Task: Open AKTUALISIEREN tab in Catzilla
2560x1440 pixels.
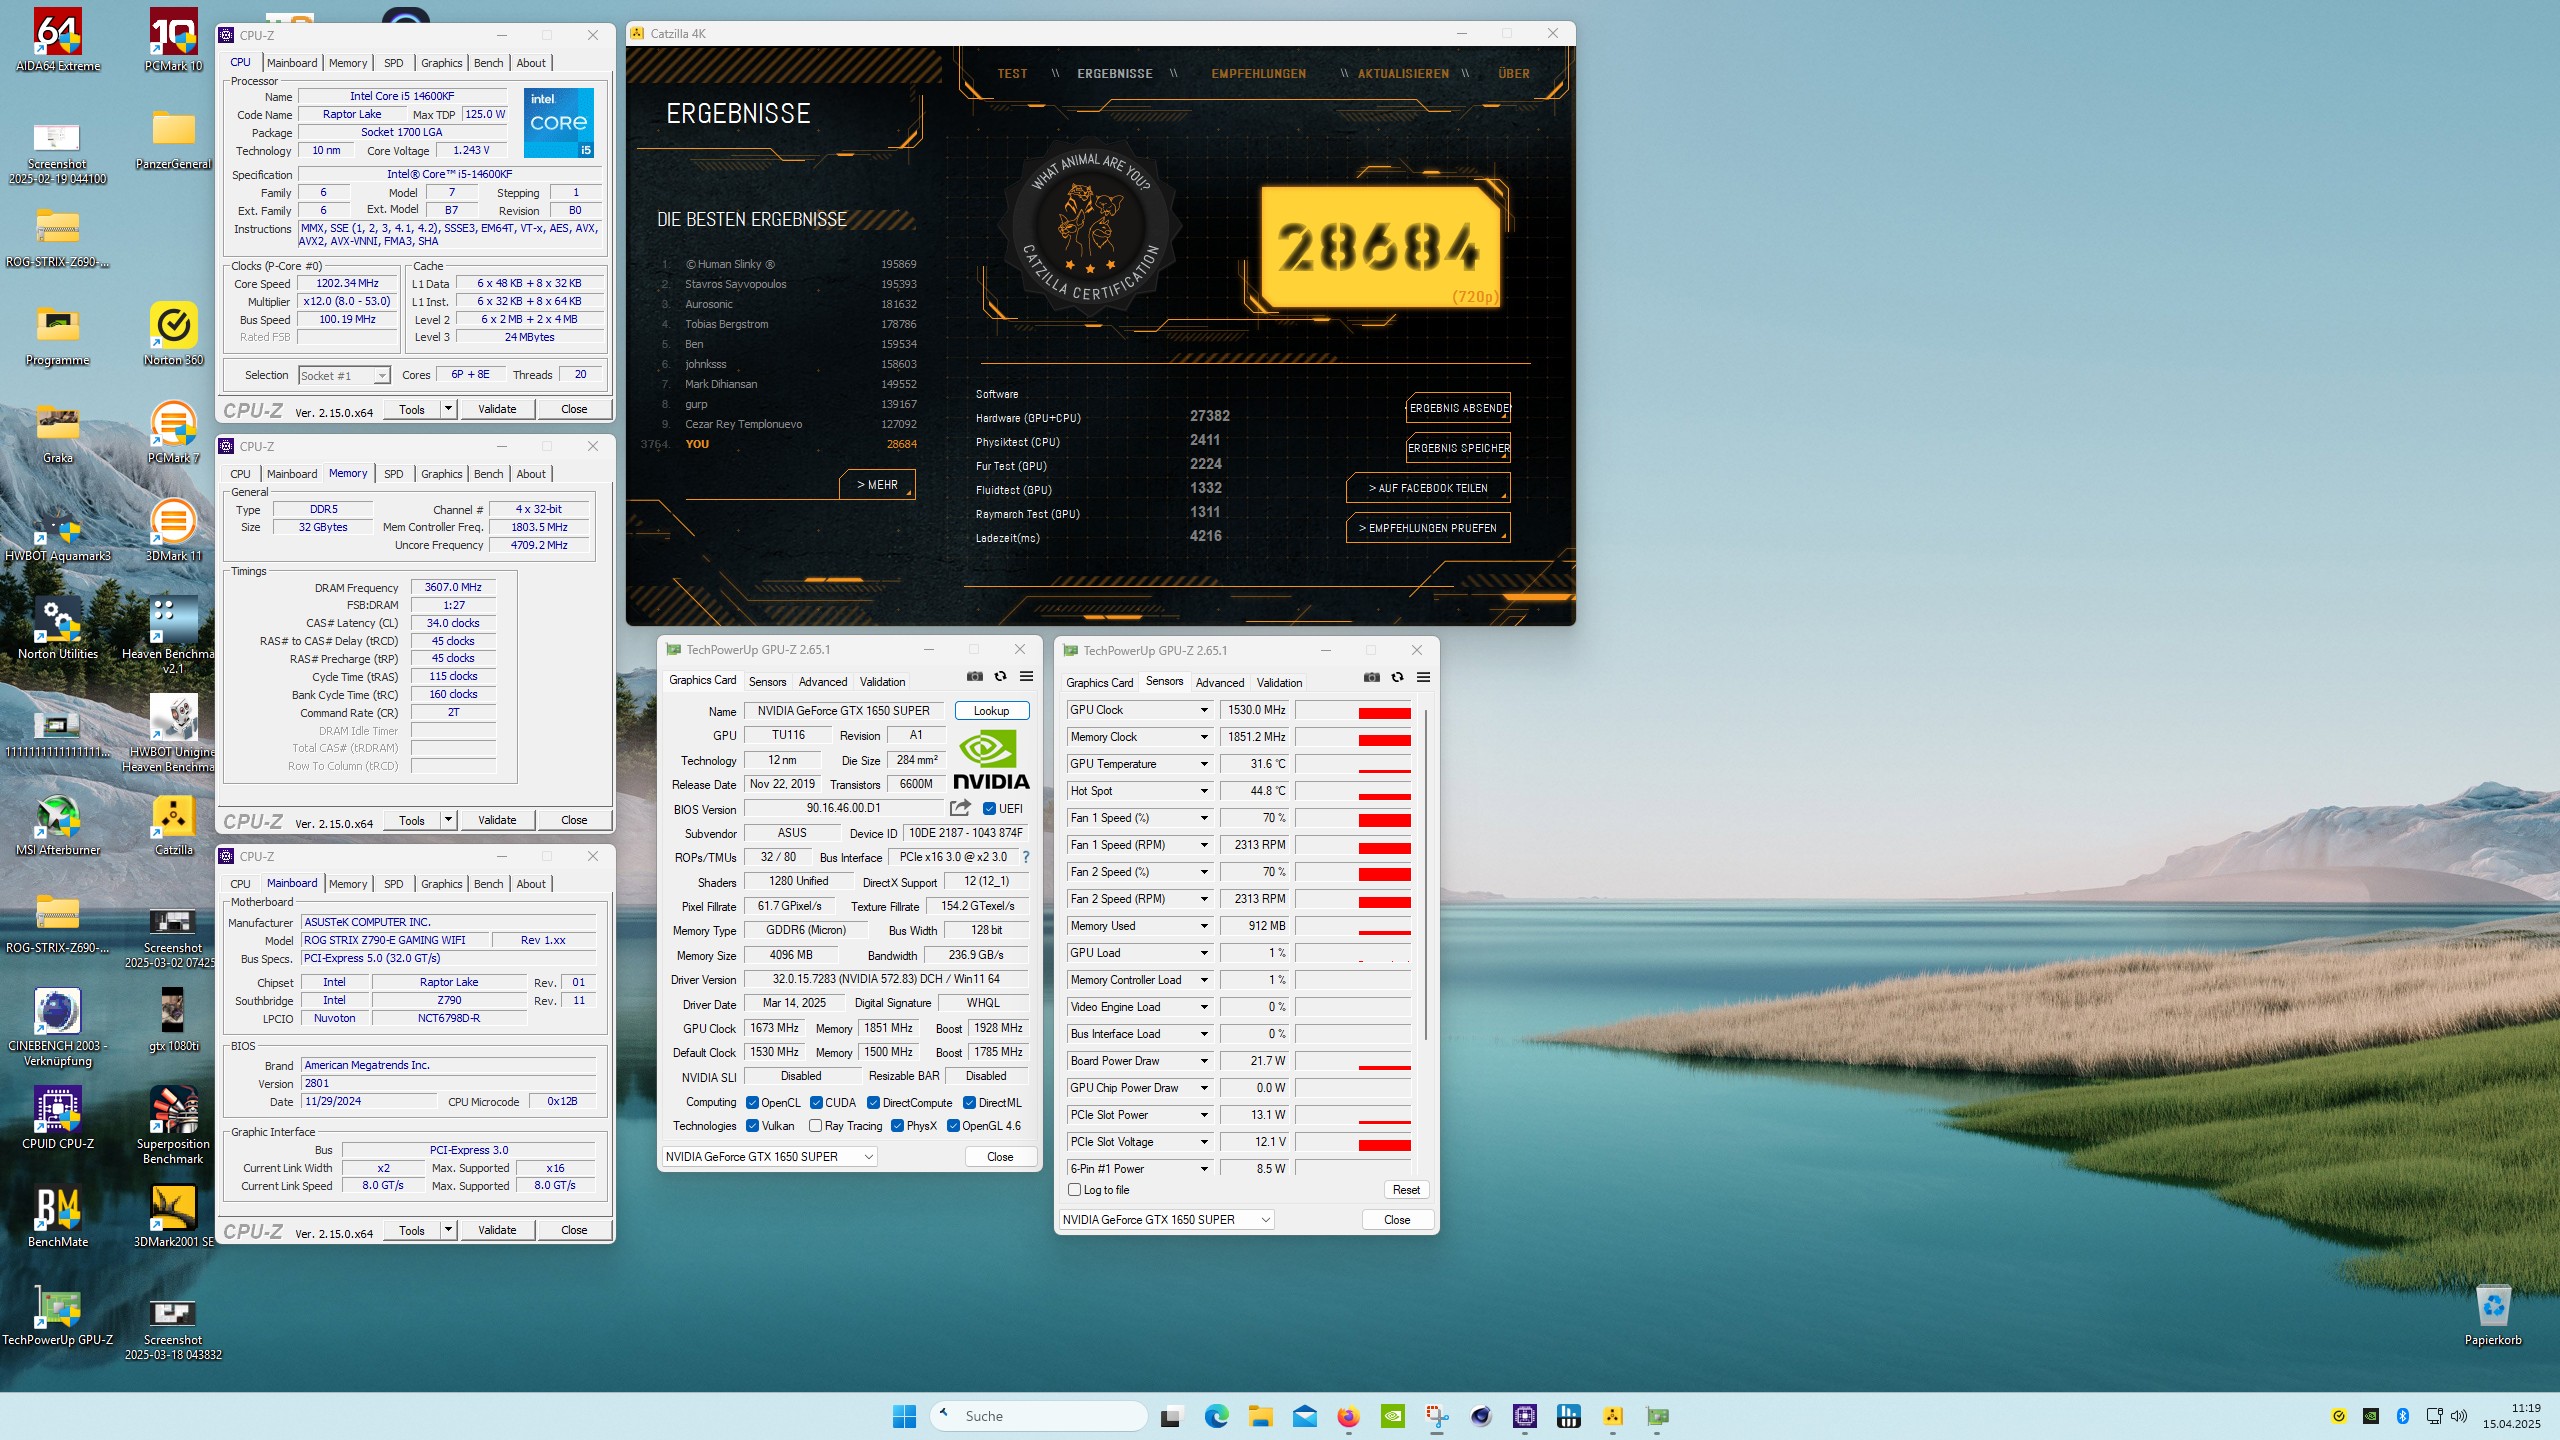Action: coord(1403,74)
